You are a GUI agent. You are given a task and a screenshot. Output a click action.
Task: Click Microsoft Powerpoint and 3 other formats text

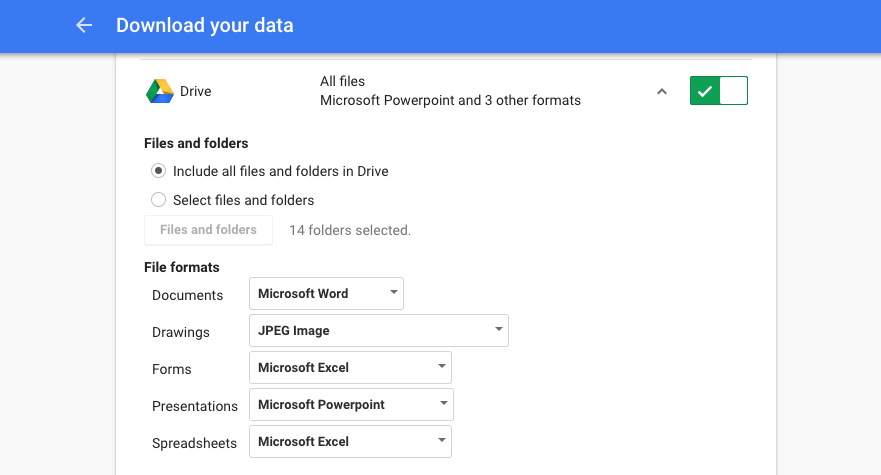click(x=451, y=101)
